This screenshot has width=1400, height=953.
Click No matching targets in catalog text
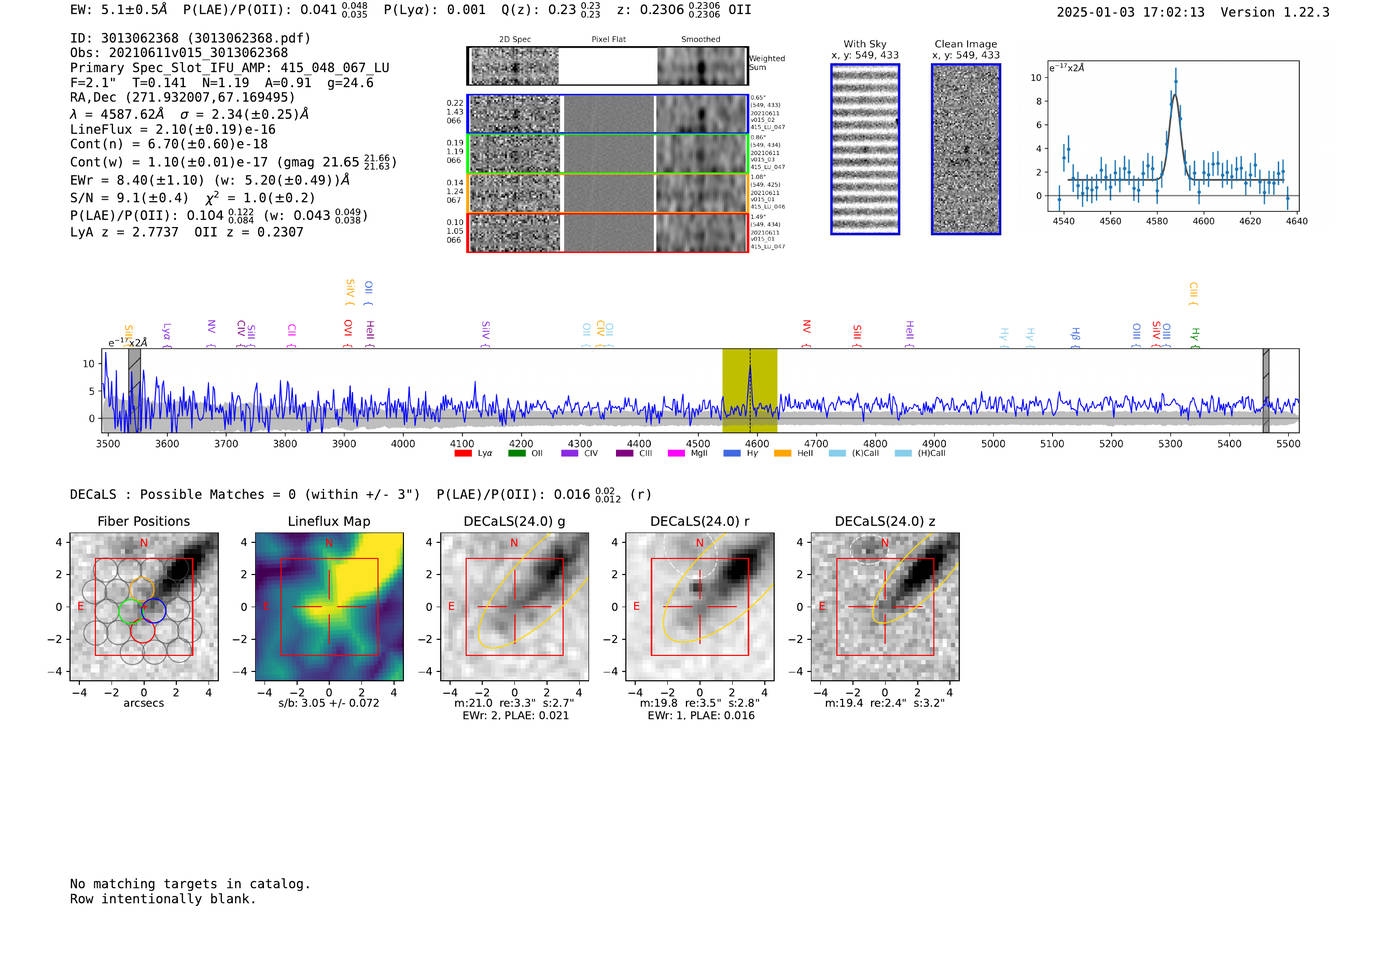coord(190,884)
